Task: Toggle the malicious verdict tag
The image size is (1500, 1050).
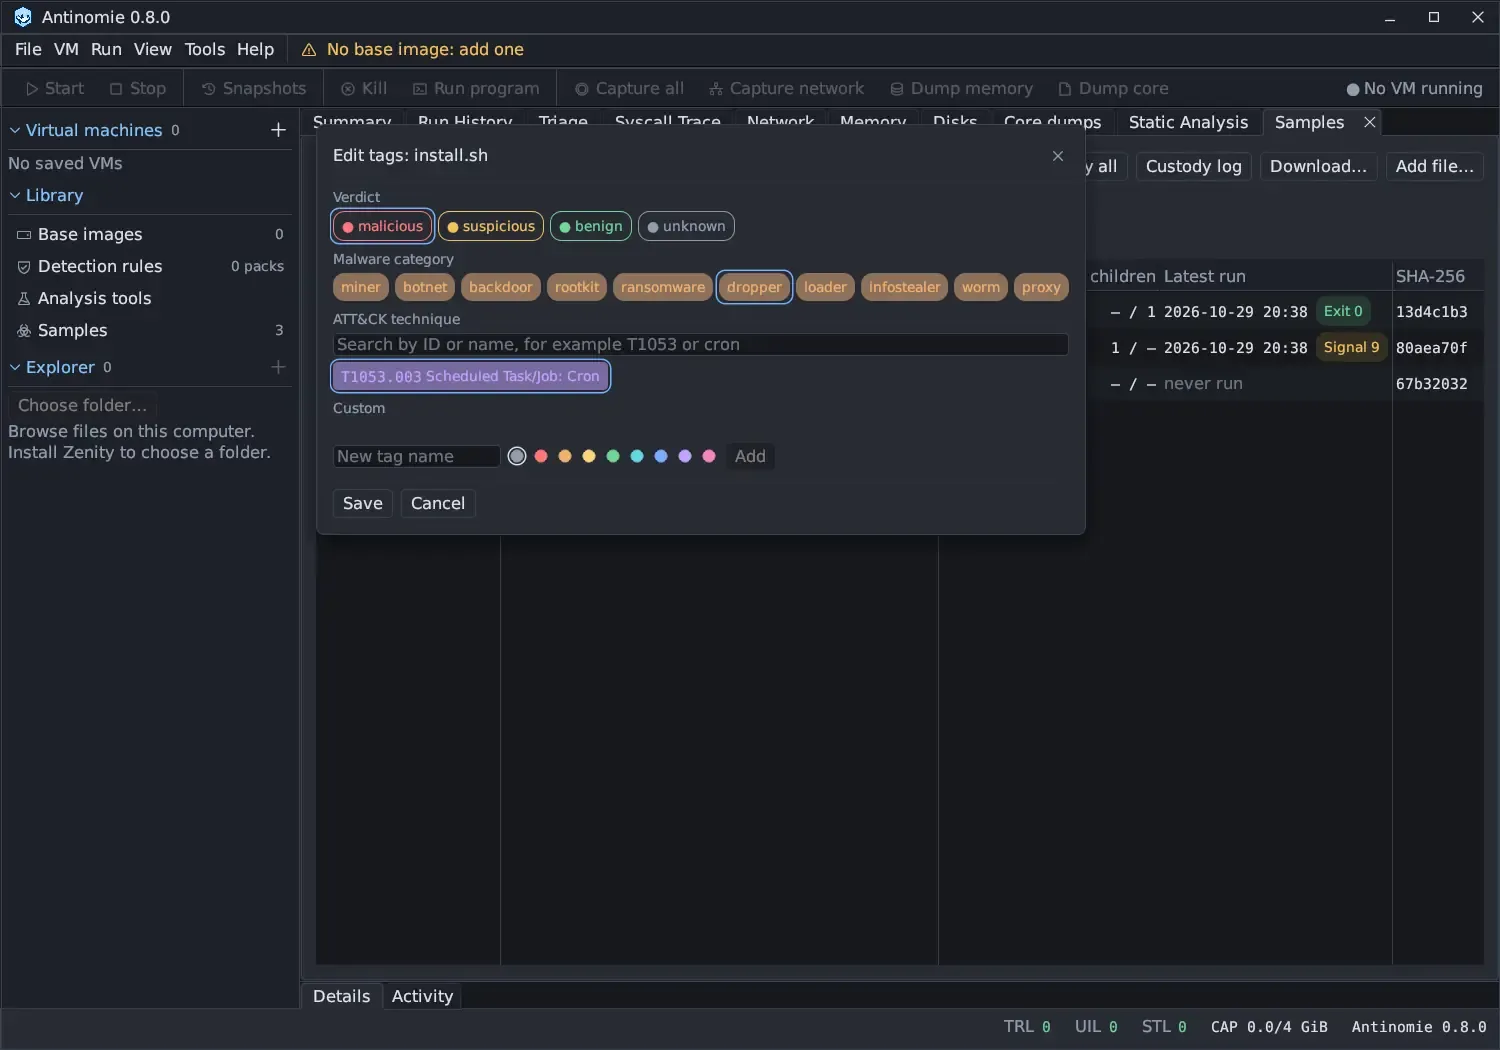Action: click(383, 226)
